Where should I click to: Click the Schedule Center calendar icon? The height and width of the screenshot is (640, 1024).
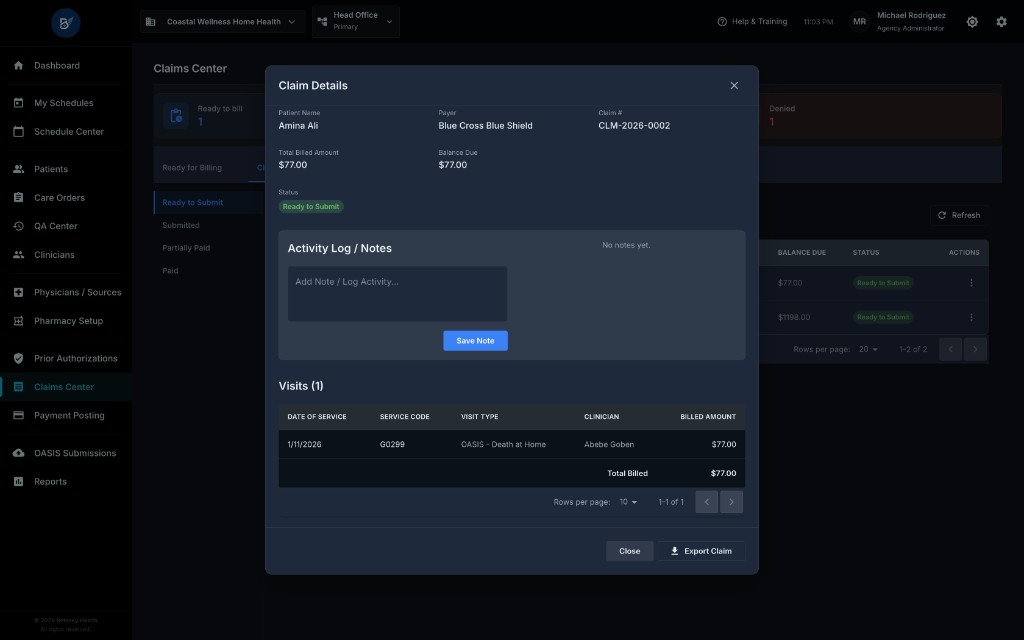point(18,131)
